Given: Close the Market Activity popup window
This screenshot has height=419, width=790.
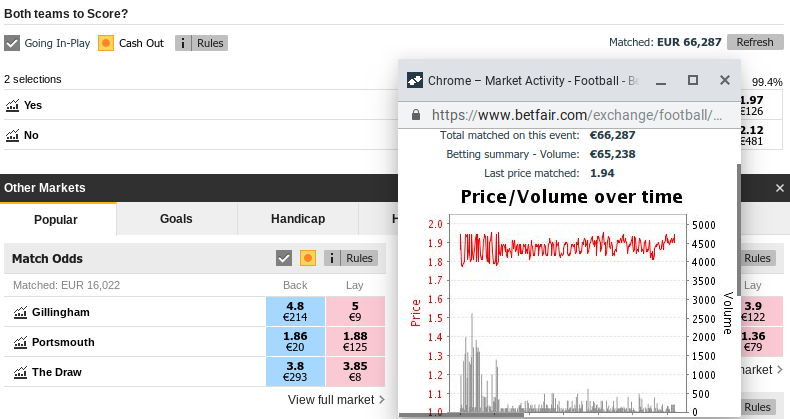Looking at the screenshot, I should coord(725,80).
